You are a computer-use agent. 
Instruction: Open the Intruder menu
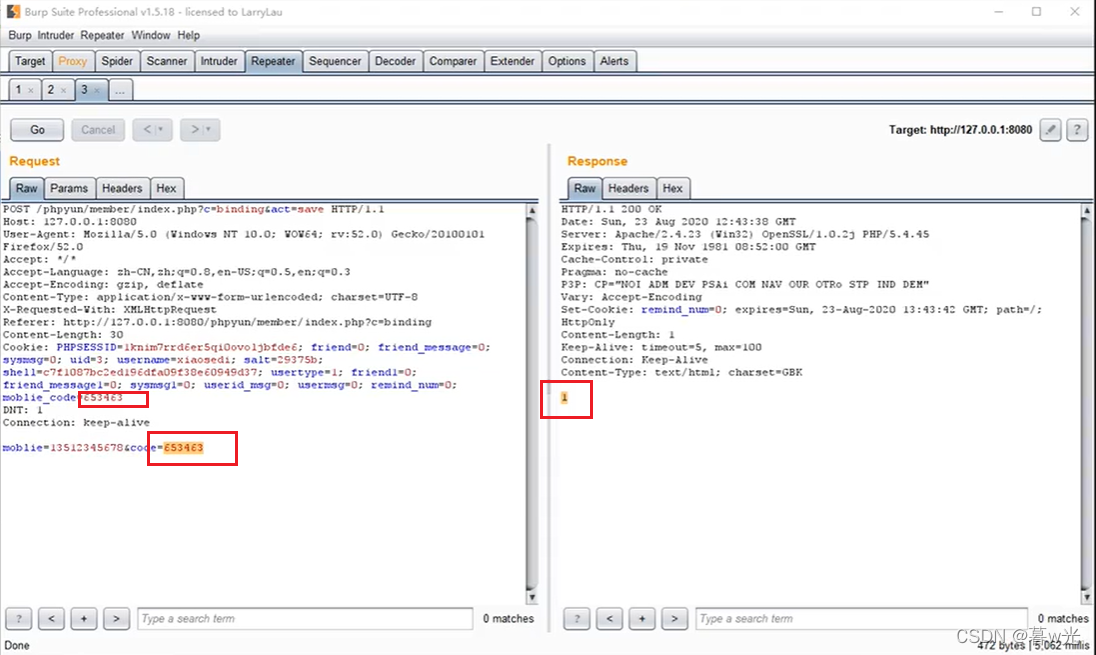click(x=55, y=35)
